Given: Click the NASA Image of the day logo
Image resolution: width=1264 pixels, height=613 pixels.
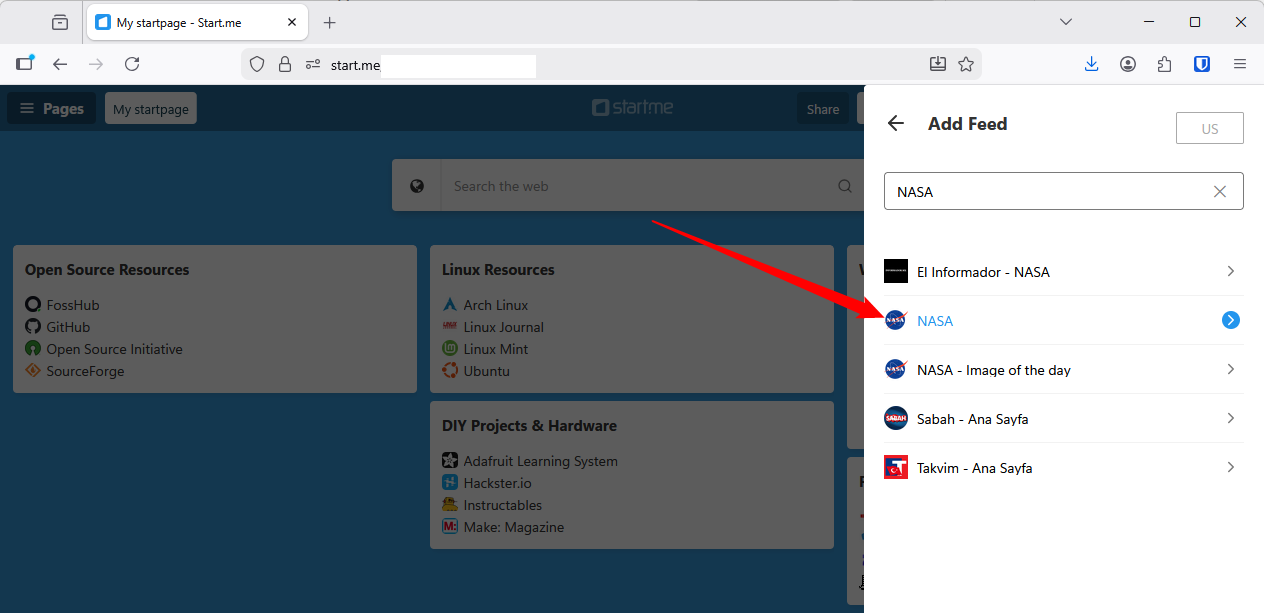Looking at the screenshot, I should pos(895,369).
